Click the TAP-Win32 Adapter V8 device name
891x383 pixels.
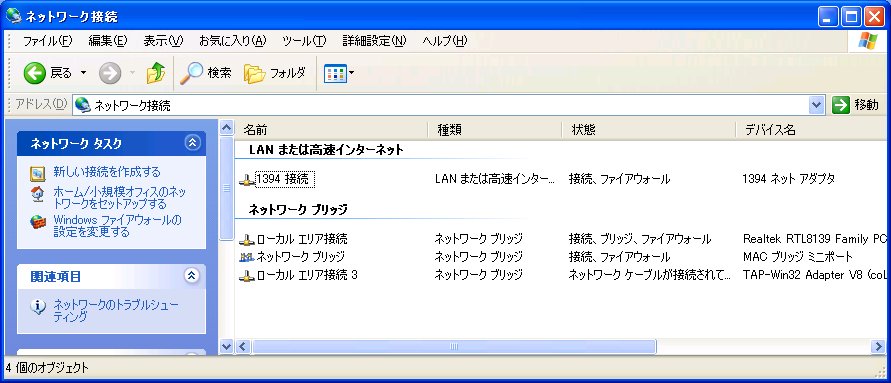point(816,276)
